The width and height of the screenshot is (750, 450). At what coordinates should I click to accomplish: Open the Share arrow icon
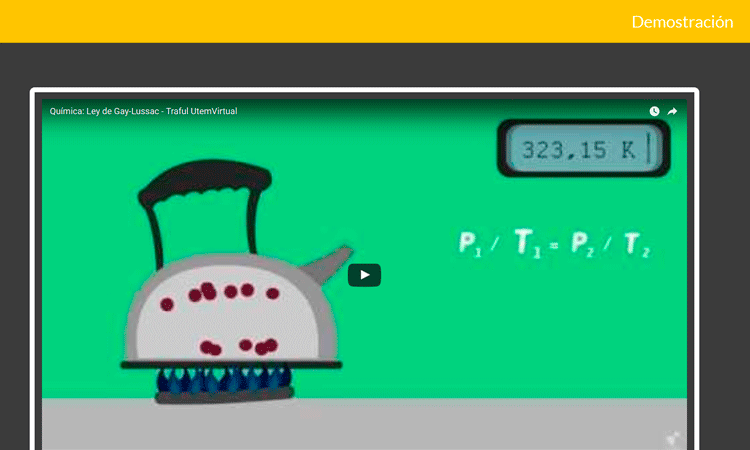pos(673,111)
